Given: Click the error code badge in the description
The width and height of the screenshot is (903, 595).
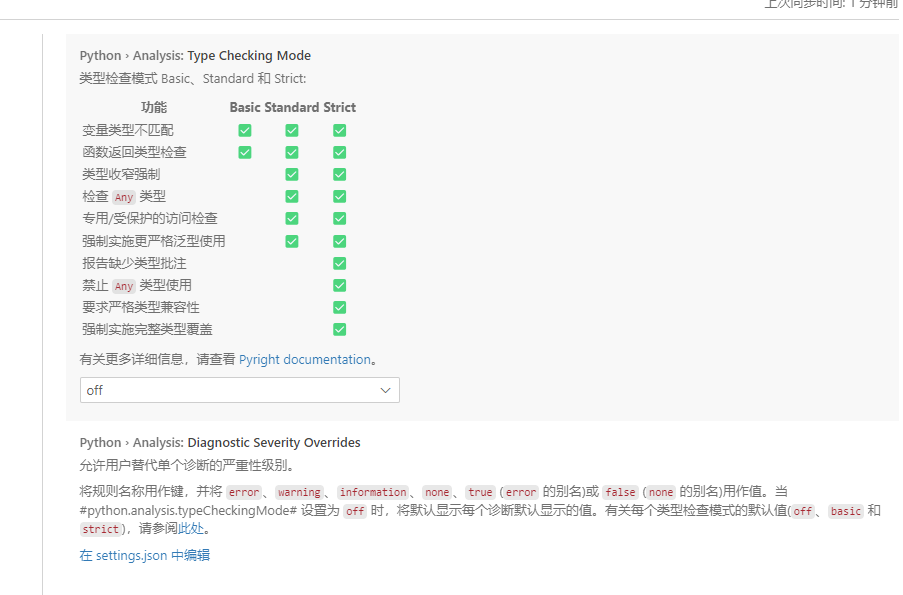Looking at the screenshot, I should pyautogui.click(x=245, y=491).
